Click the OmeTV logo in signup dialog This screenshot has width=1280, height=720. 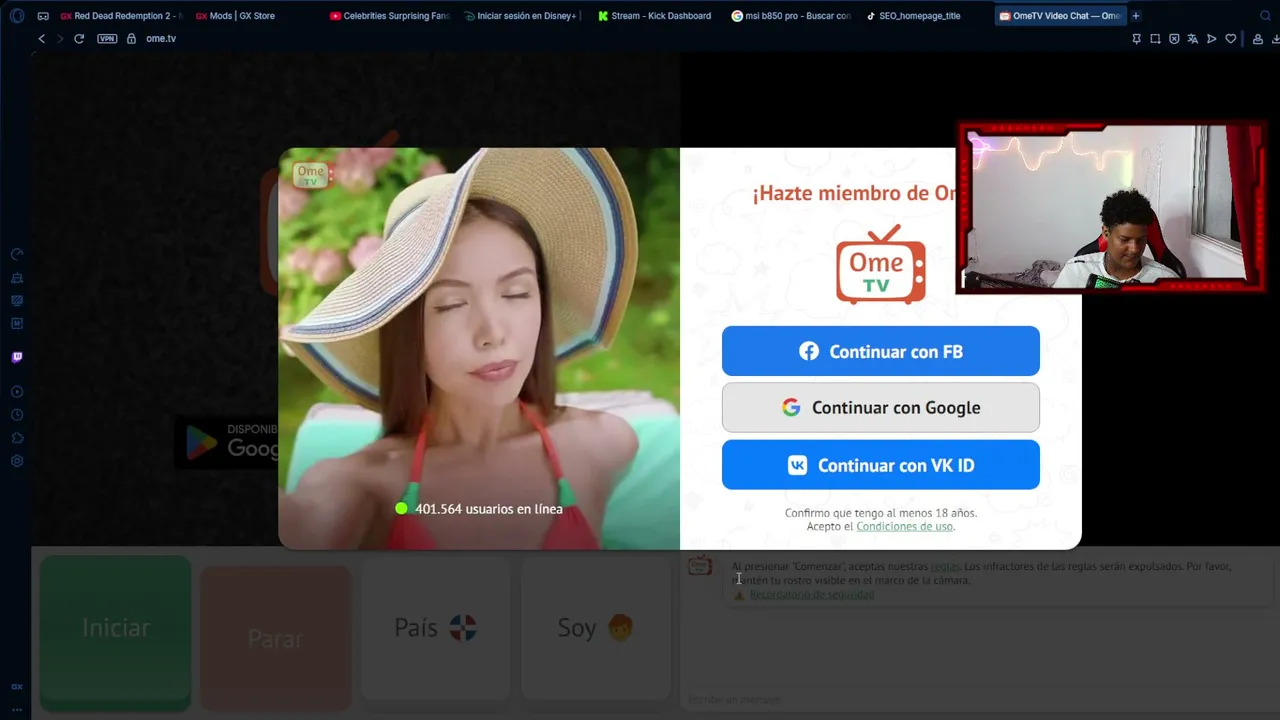tap(881, 264)
